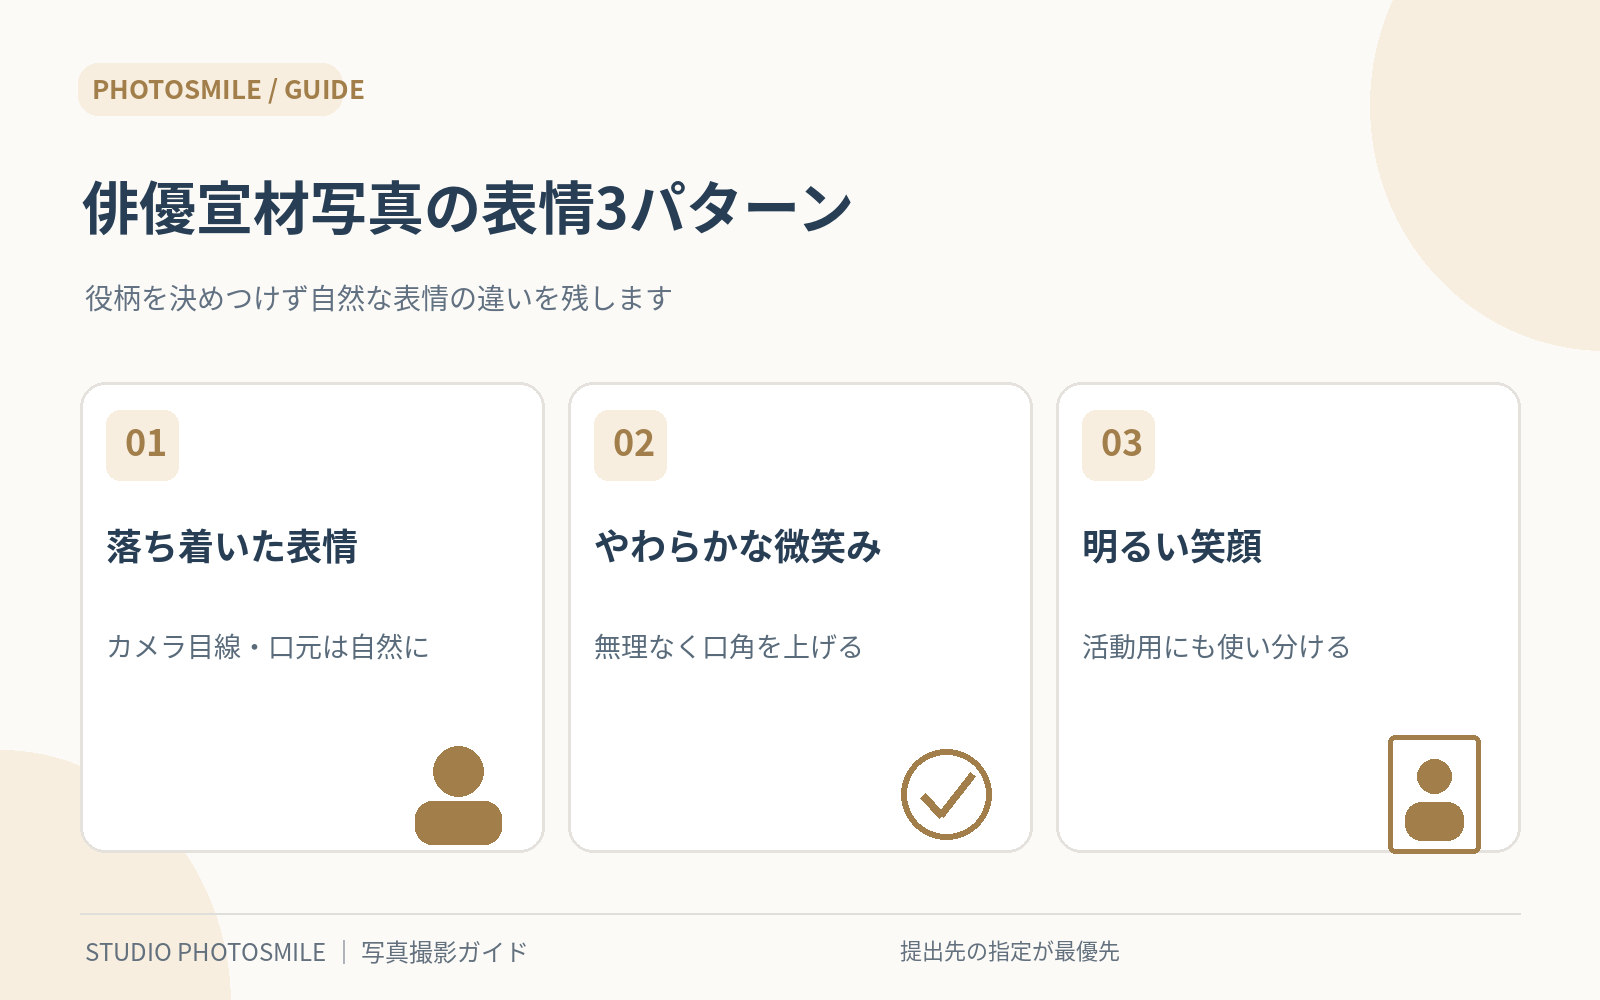Image resolution: width=1600 pixels, height=1000 pixels.
Task: Click the text 無理なく口角を上げる
Action: click(728, 647)
